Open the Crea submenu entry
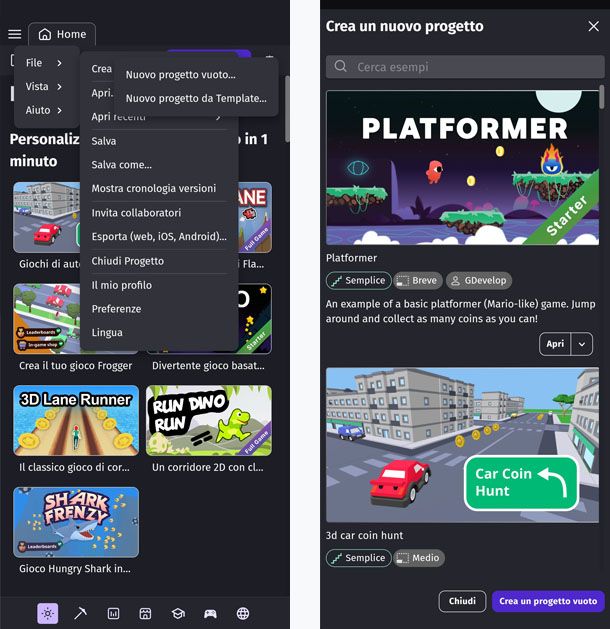The height and width of the screenshot is (629, 610). tap(101, 69)
